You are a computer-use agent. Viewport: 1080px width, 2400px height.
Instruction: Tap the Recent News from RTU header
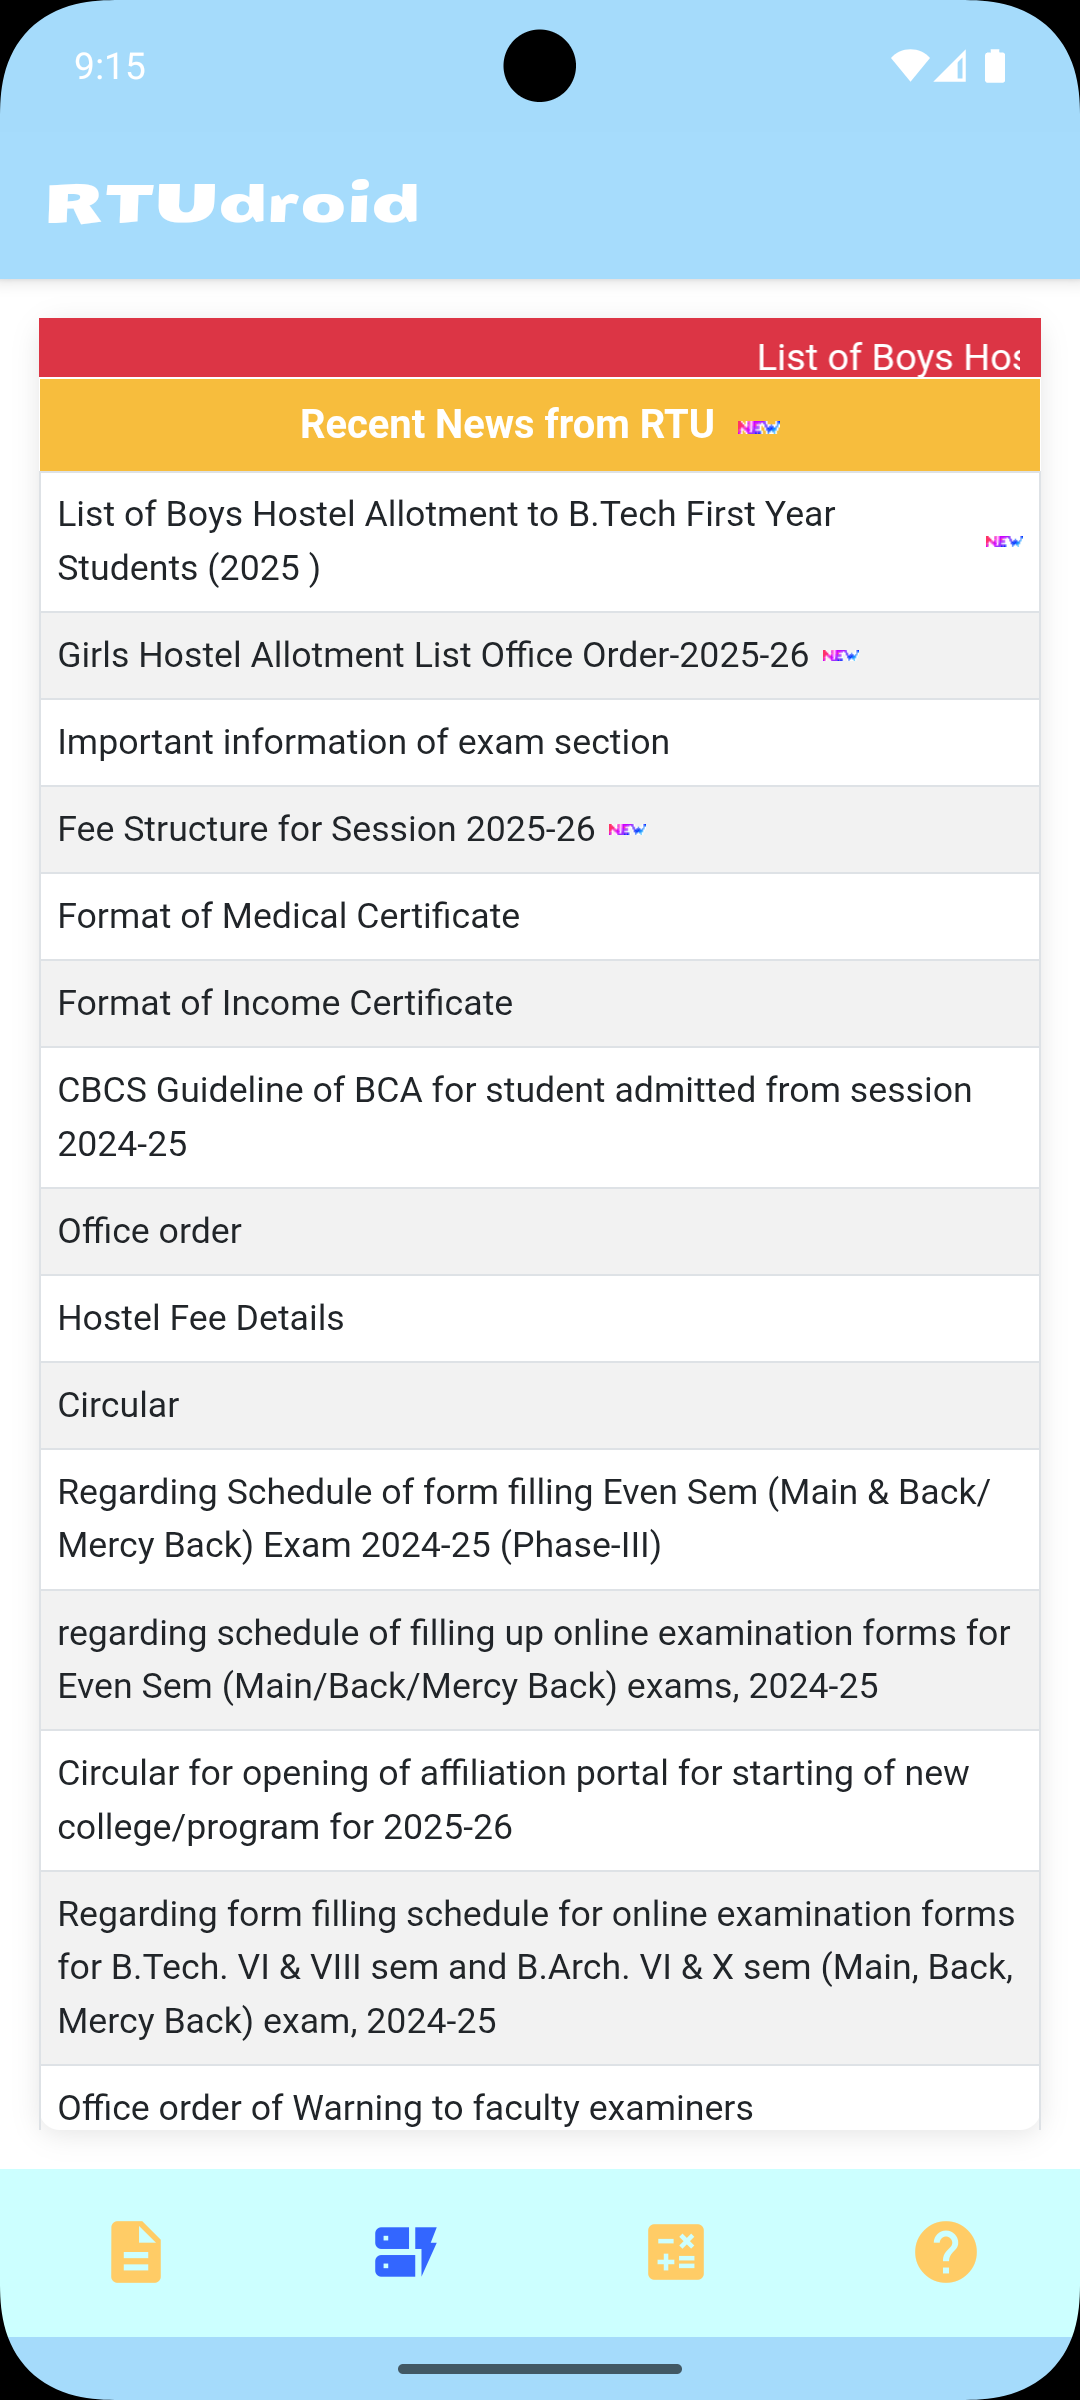coord(507,425)
